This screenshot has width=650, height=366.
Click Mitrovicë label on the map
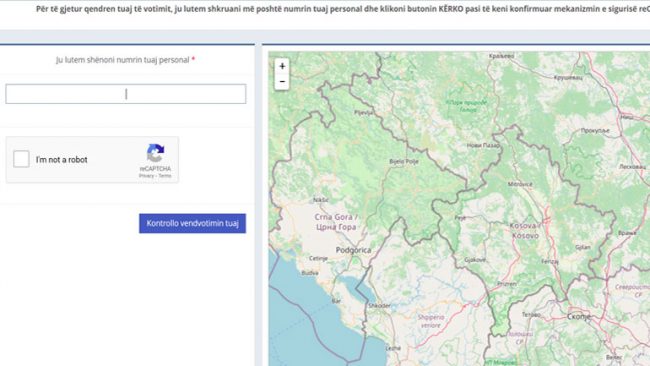tap(520, 184)
